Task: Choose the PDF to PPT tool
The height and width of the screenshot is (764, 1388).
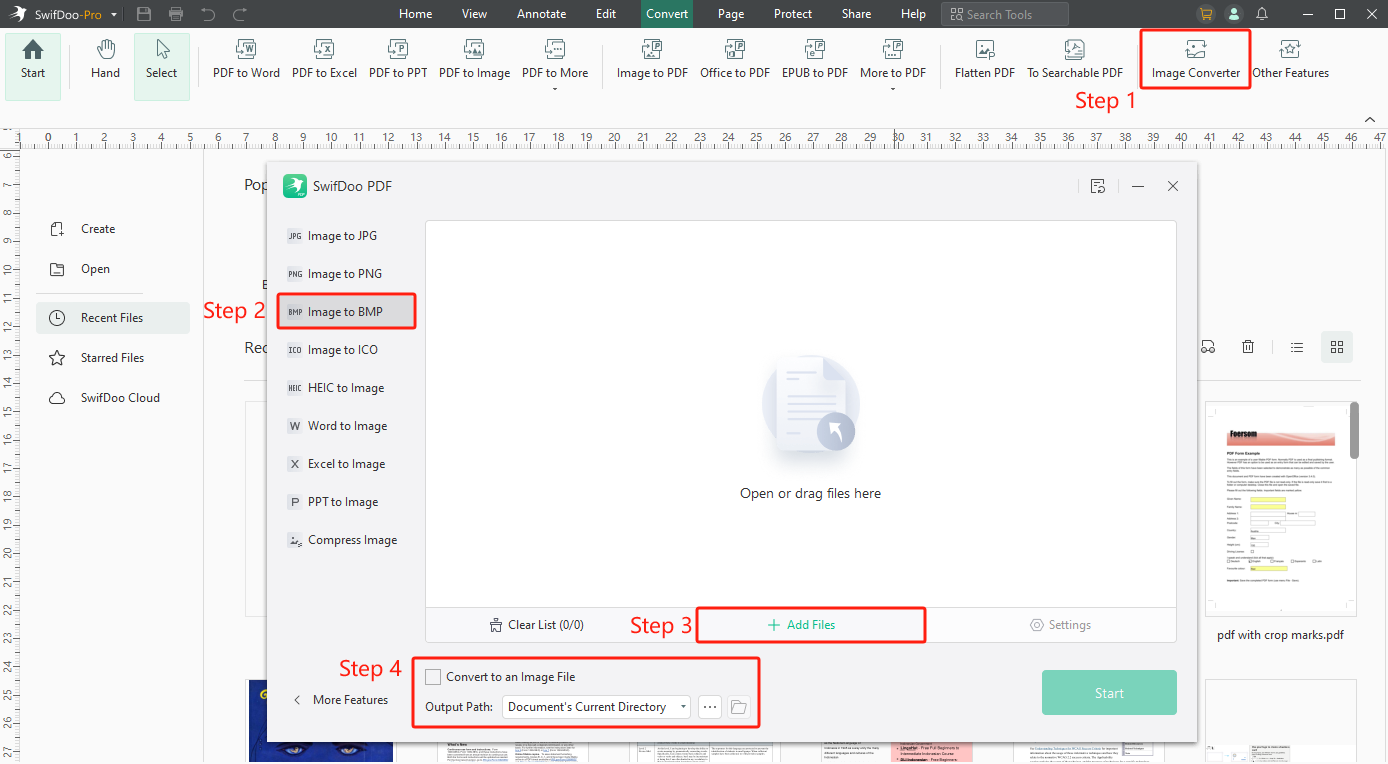Action: (398, 61)
